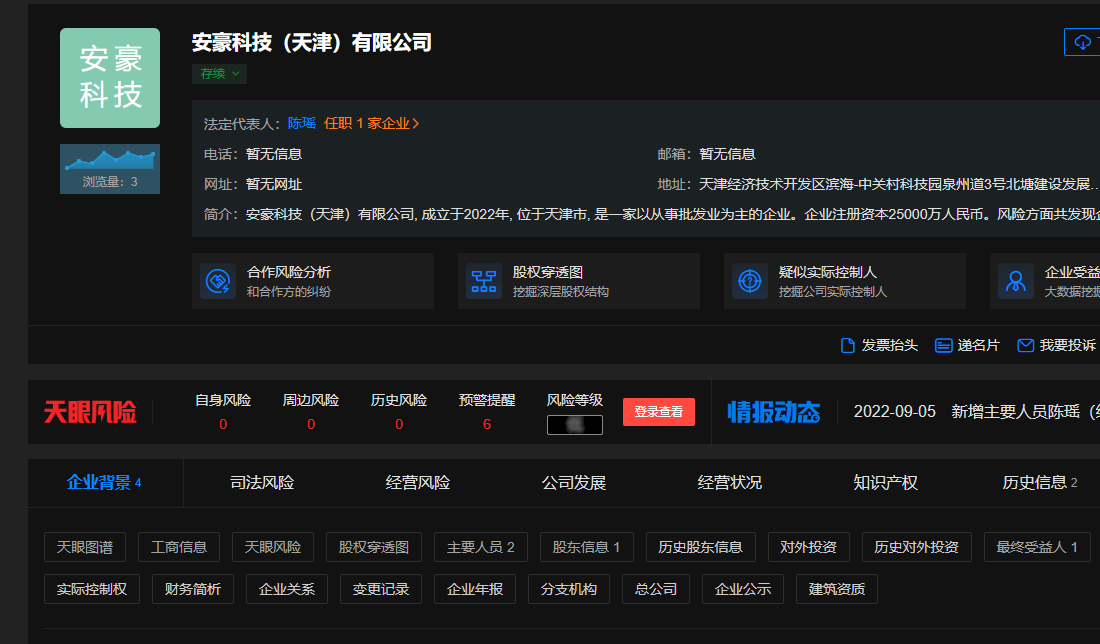Click the cloud download icon at top right
This screenshot has height=644, width=1100.
1082,42
